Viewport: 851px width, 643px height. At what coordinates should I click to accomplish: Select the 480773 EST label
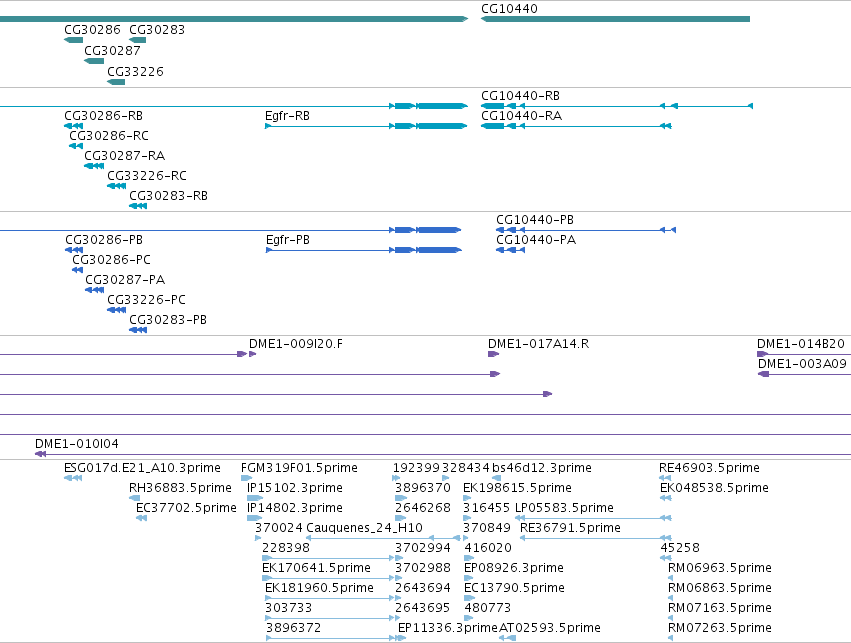coord(488,608)
